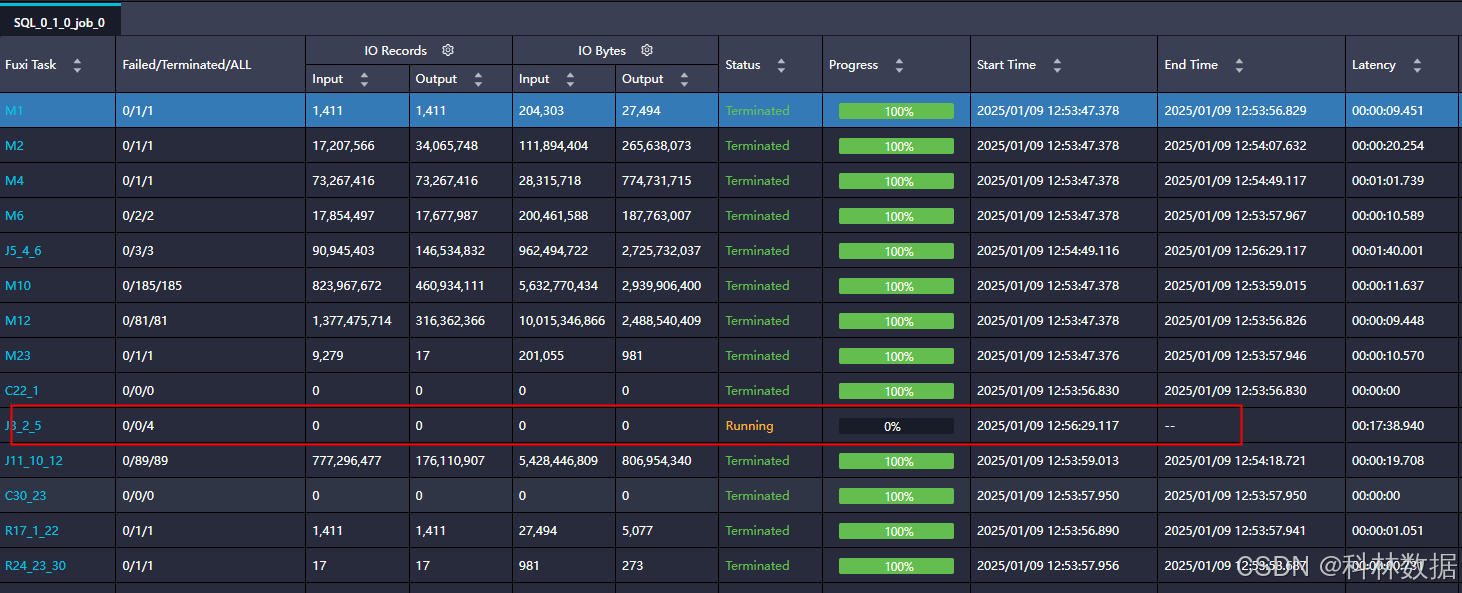The height and width of the screenshot is (593, 1462).
Task: Select latency value 00:01:40.001
Action: point(1387,251)
